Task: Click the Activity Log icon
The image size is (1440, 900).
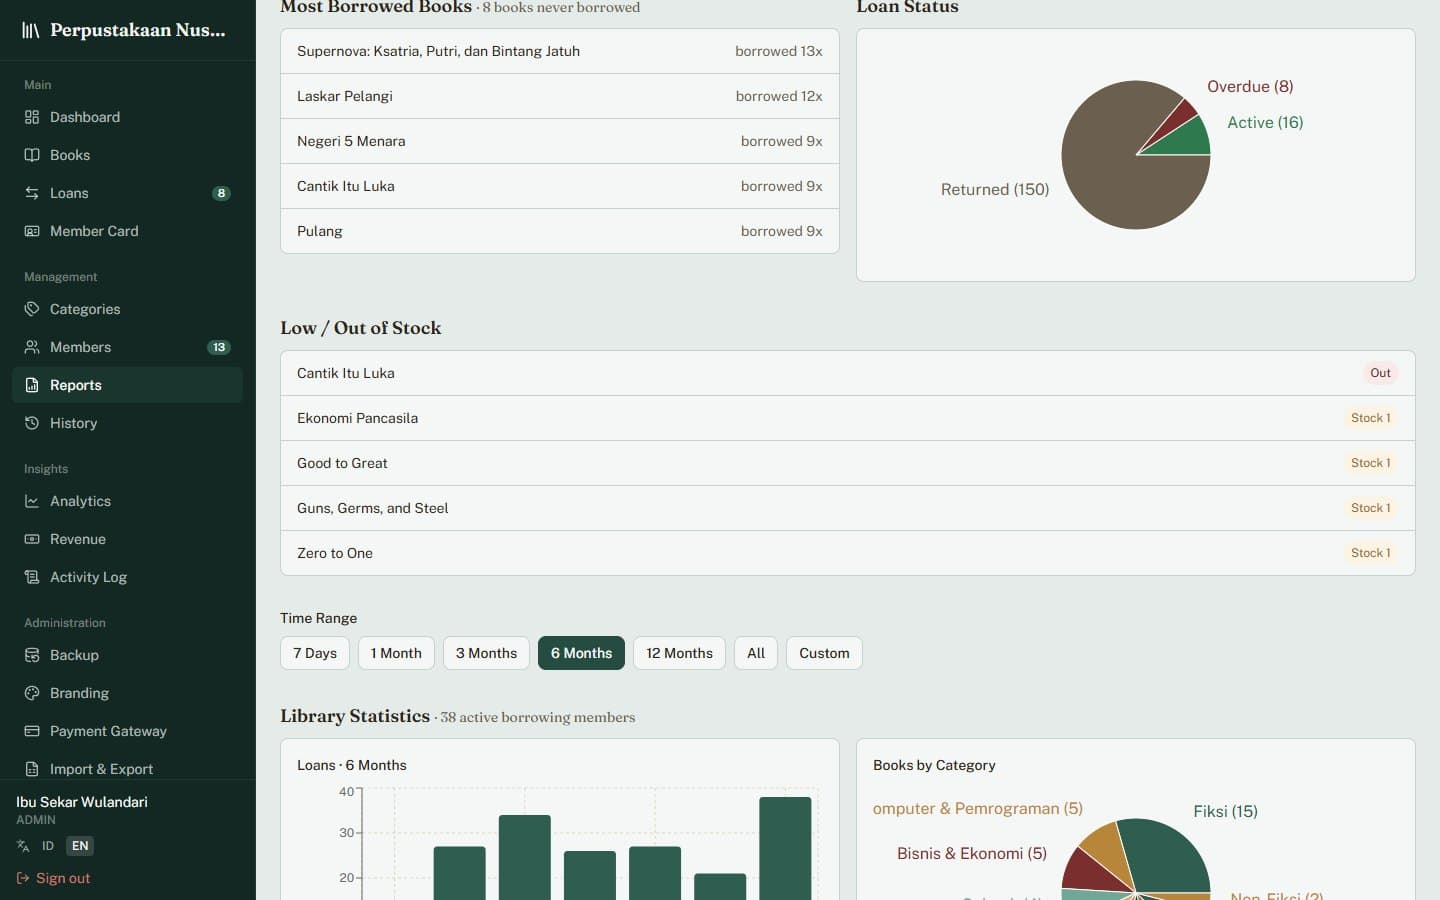Action: [32, 577]
